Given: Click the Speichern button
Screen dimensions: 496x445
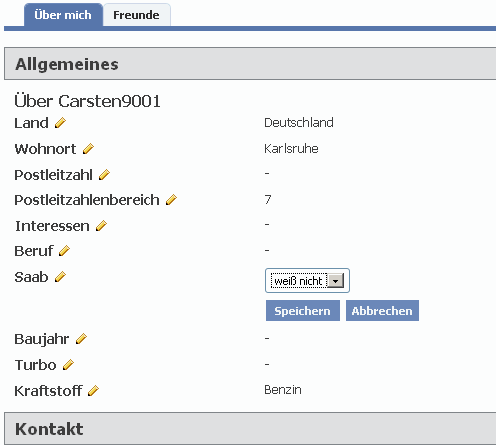Looking at the screenshot, I should click(x=303, y=311).
